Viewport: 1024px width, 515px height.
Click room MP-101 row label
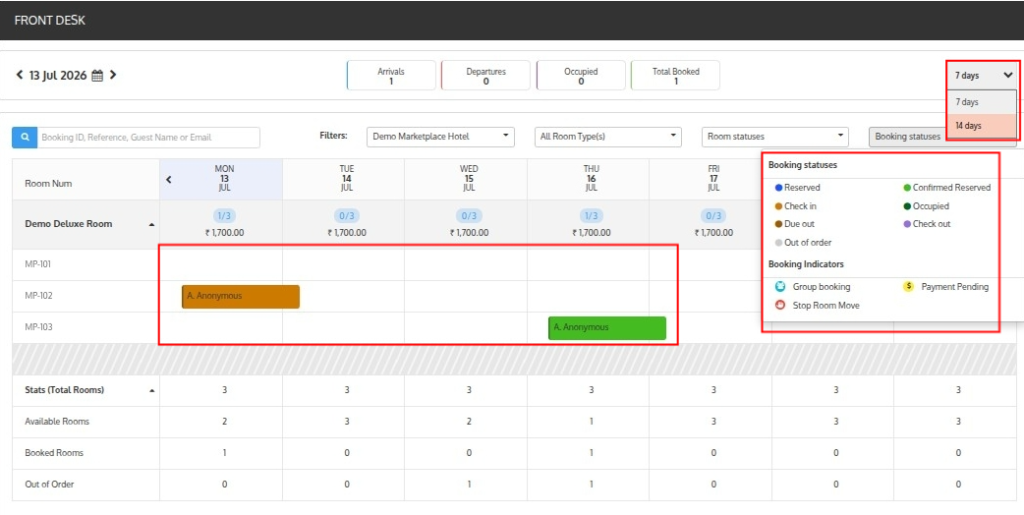coord(38,264)
